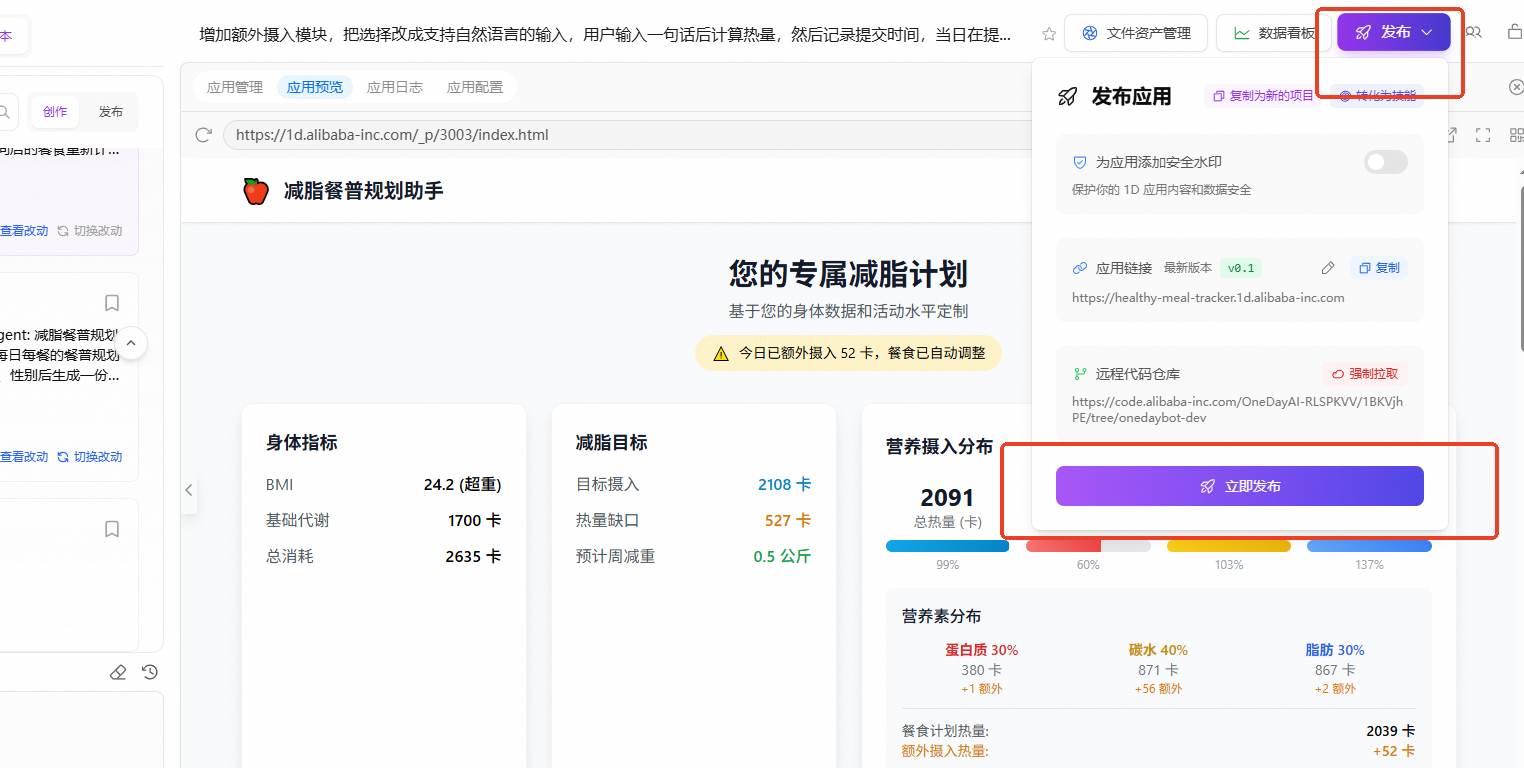The image size is (1524, 768).
Task: Click the lock permission icon
Action: tap(1514, 32)
